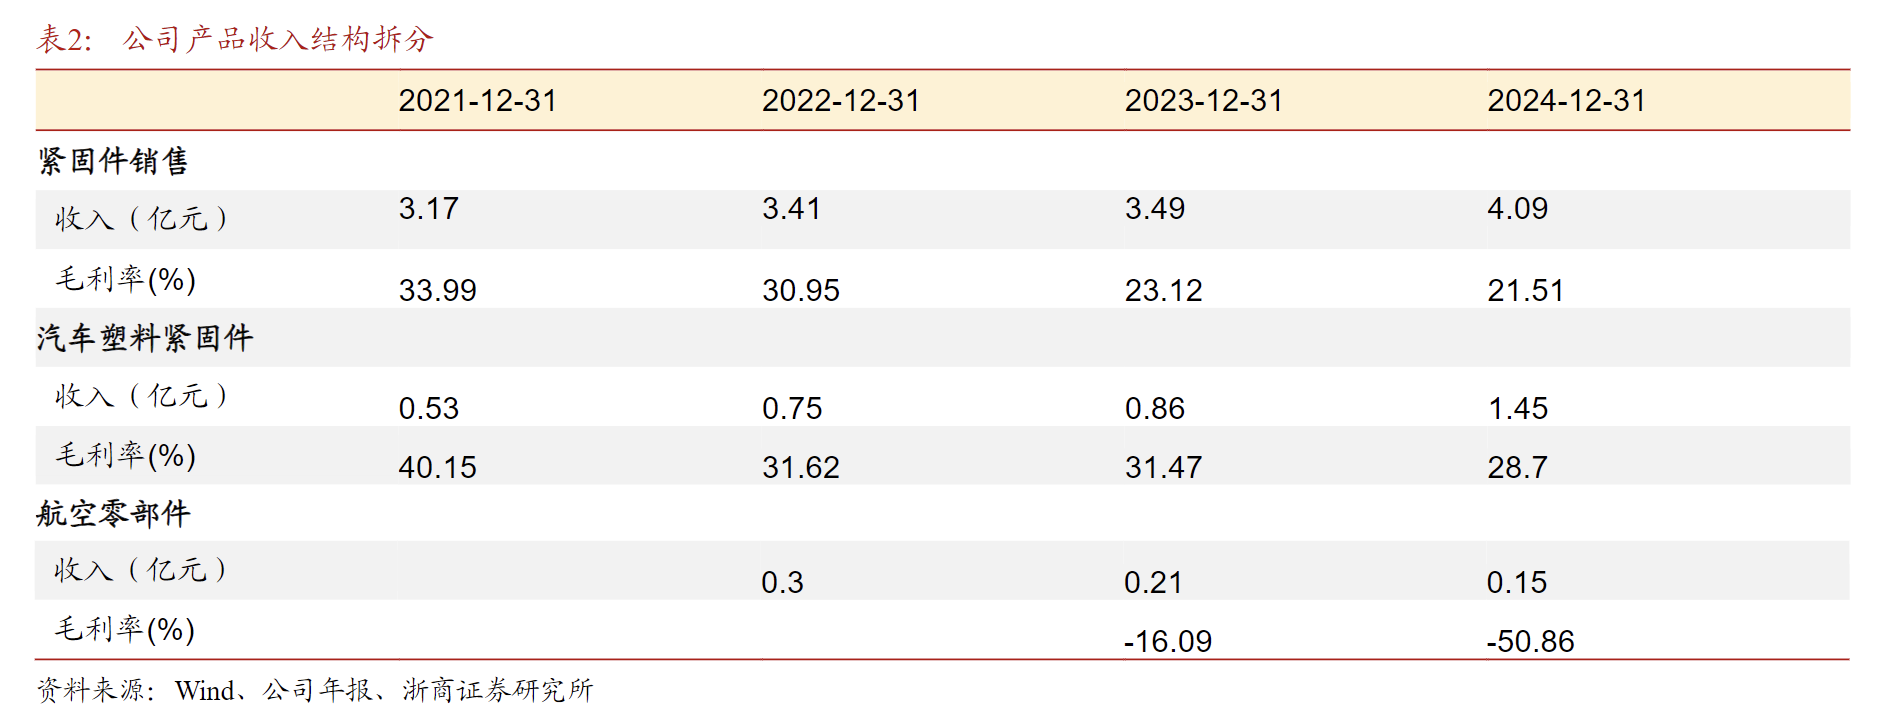Click the 33.99 gross margin cell

tap(437, 291)
